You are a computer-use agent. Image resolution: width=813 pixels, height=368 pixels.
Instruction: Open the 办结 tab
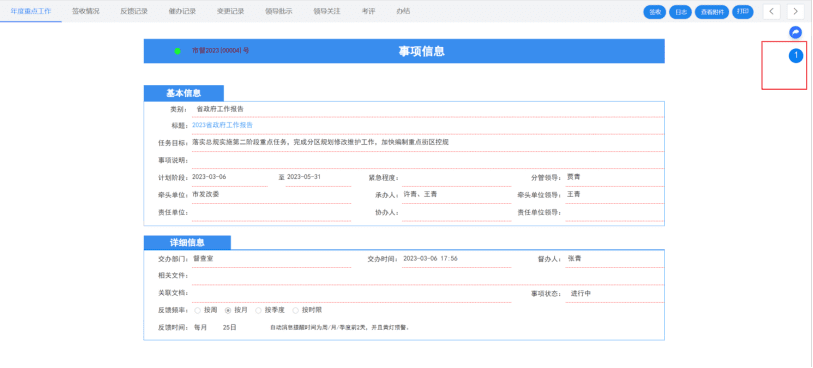tap(403, 11)
